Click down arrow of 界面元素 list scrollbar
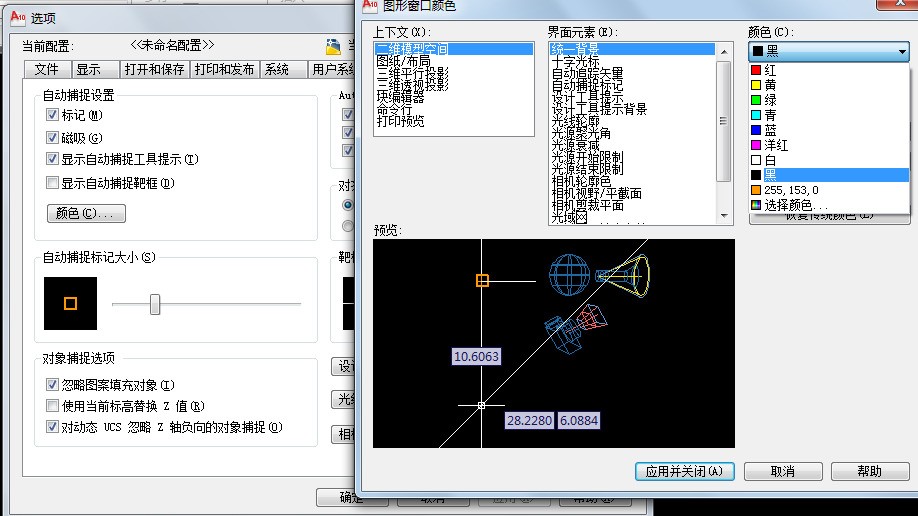Screen dimensions: 918x516 coord(724,216)
